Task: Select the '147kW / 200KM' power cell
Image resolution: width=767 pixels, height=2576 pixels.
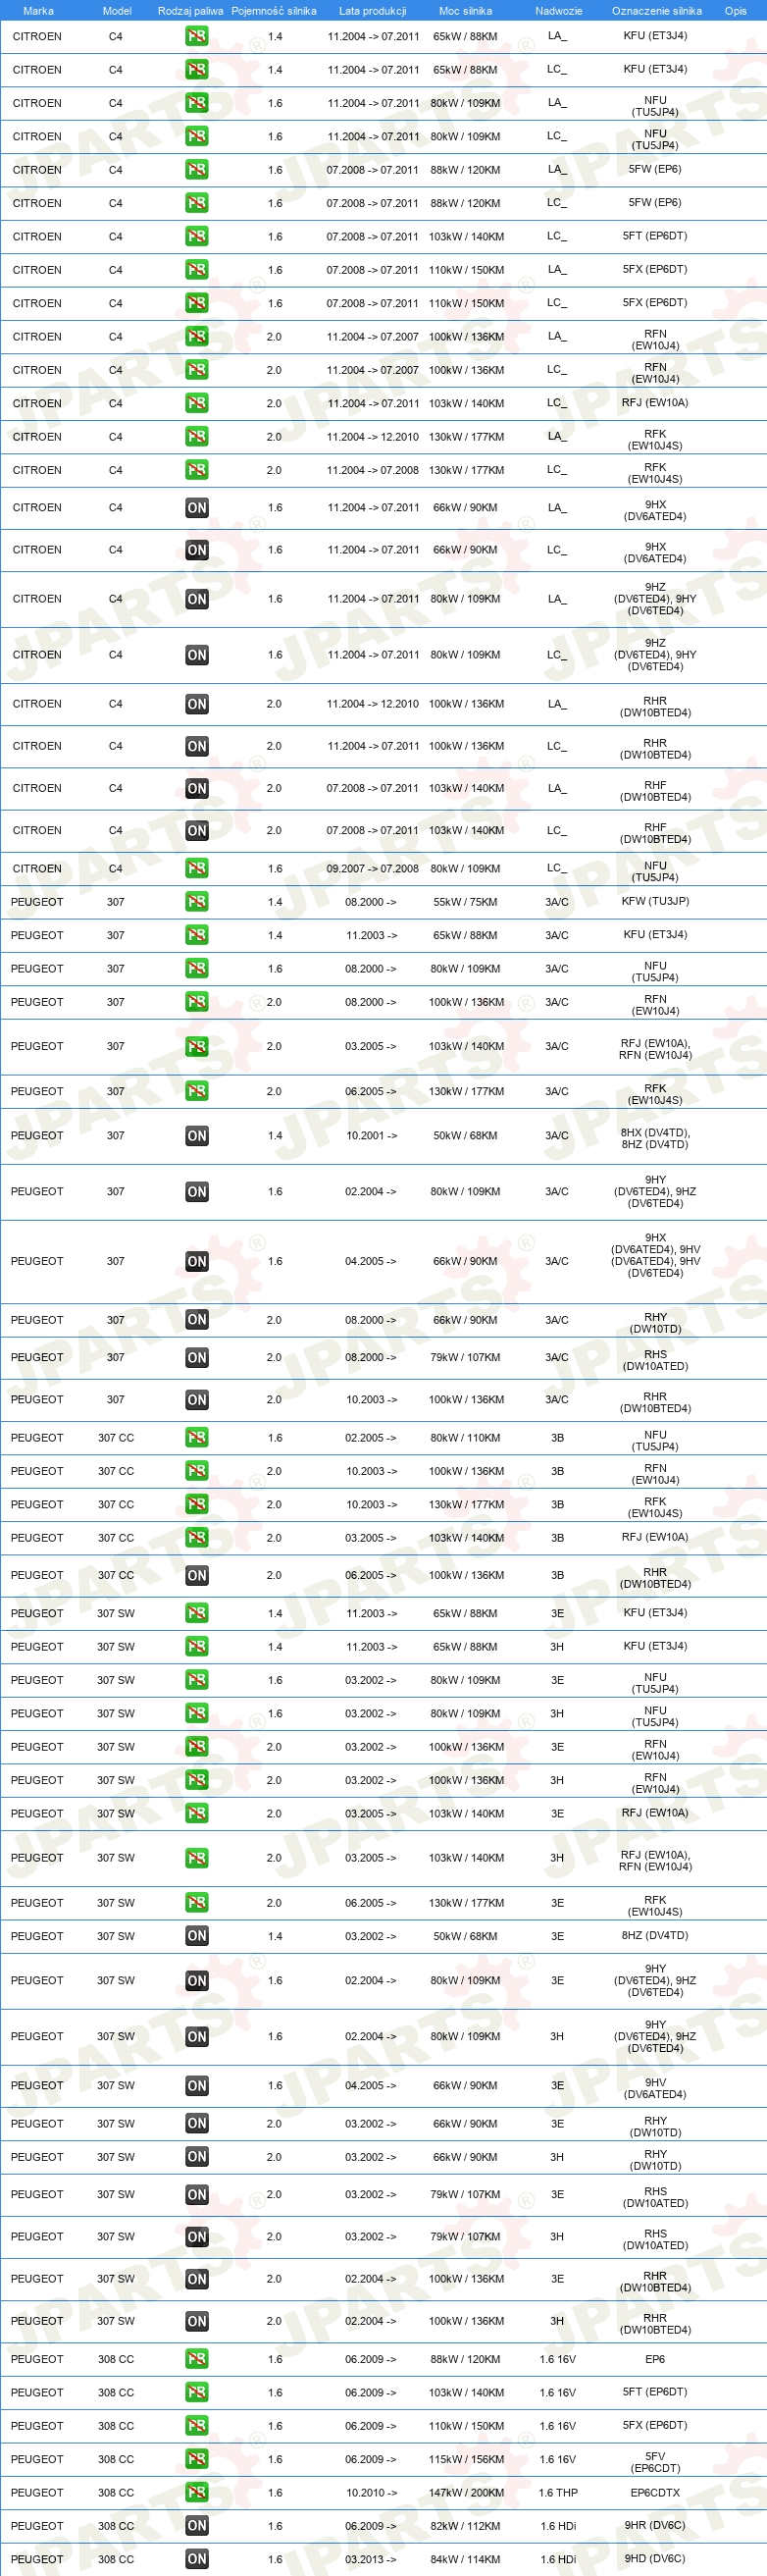Action: 466,2493
